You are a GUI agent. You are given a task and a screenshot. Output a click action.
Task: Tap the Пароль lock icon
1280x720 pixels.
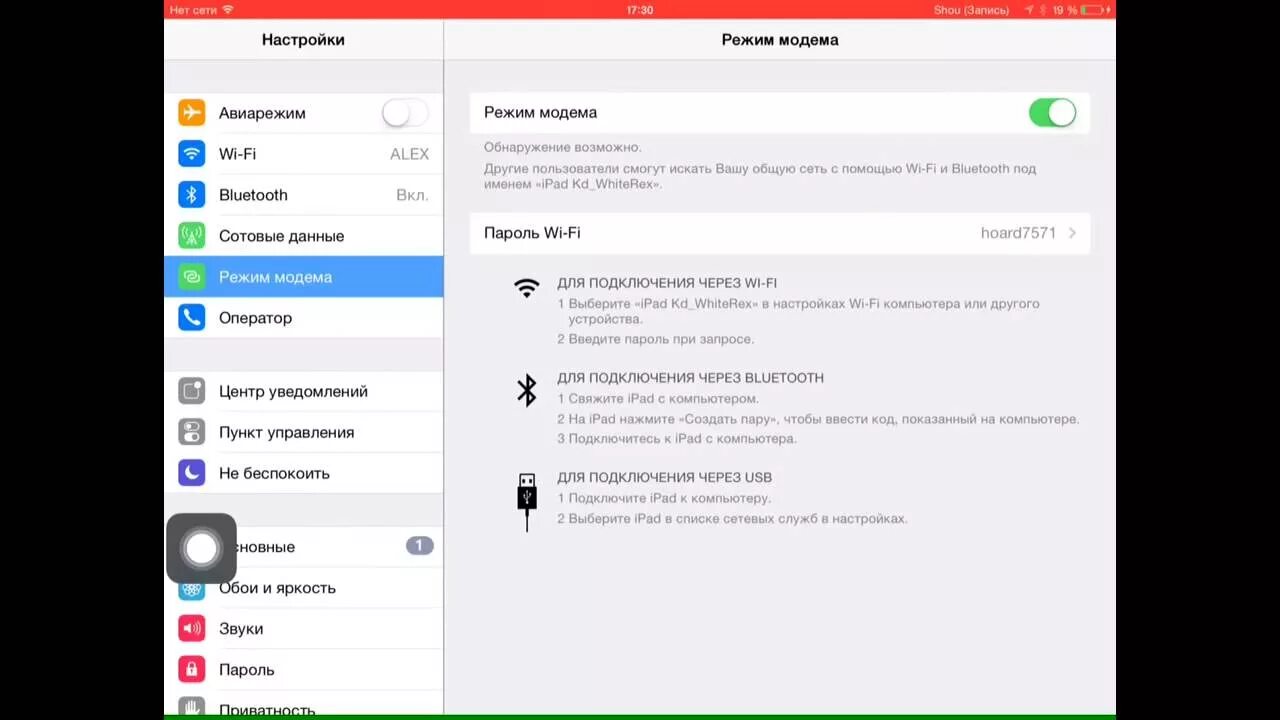tap(191, 670)
